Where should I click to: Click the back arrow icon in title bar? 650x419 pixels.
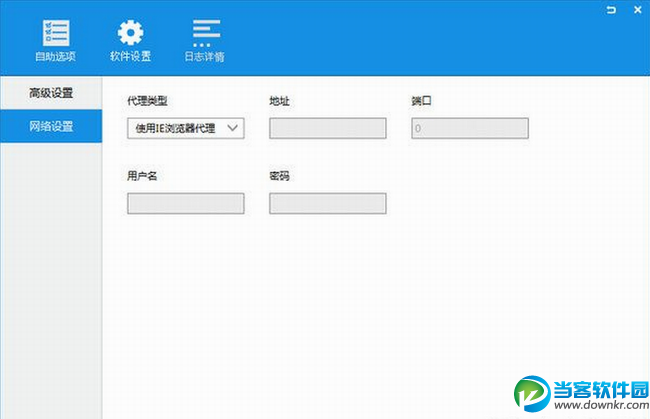[611, 10]
